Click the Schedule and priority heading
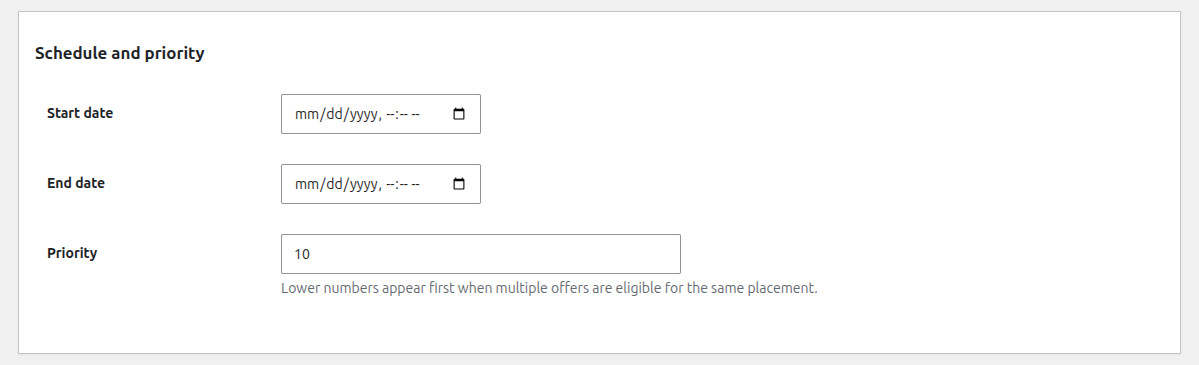The image size is (1199, 365). [x=119, y=54]
